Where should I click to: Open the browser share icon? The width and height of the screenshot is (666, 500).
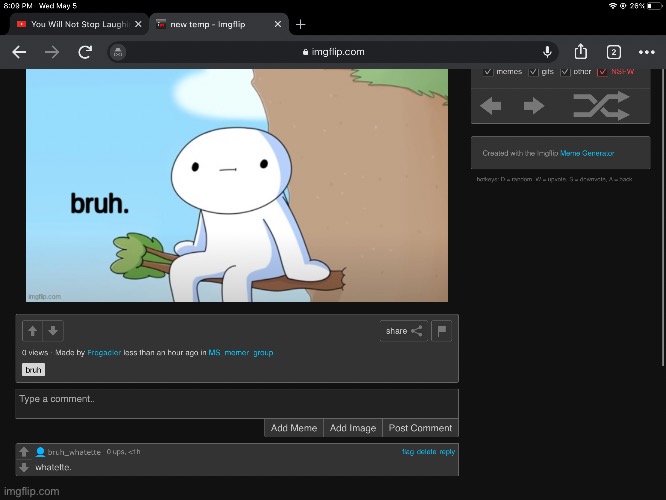(x=581, y=51)
